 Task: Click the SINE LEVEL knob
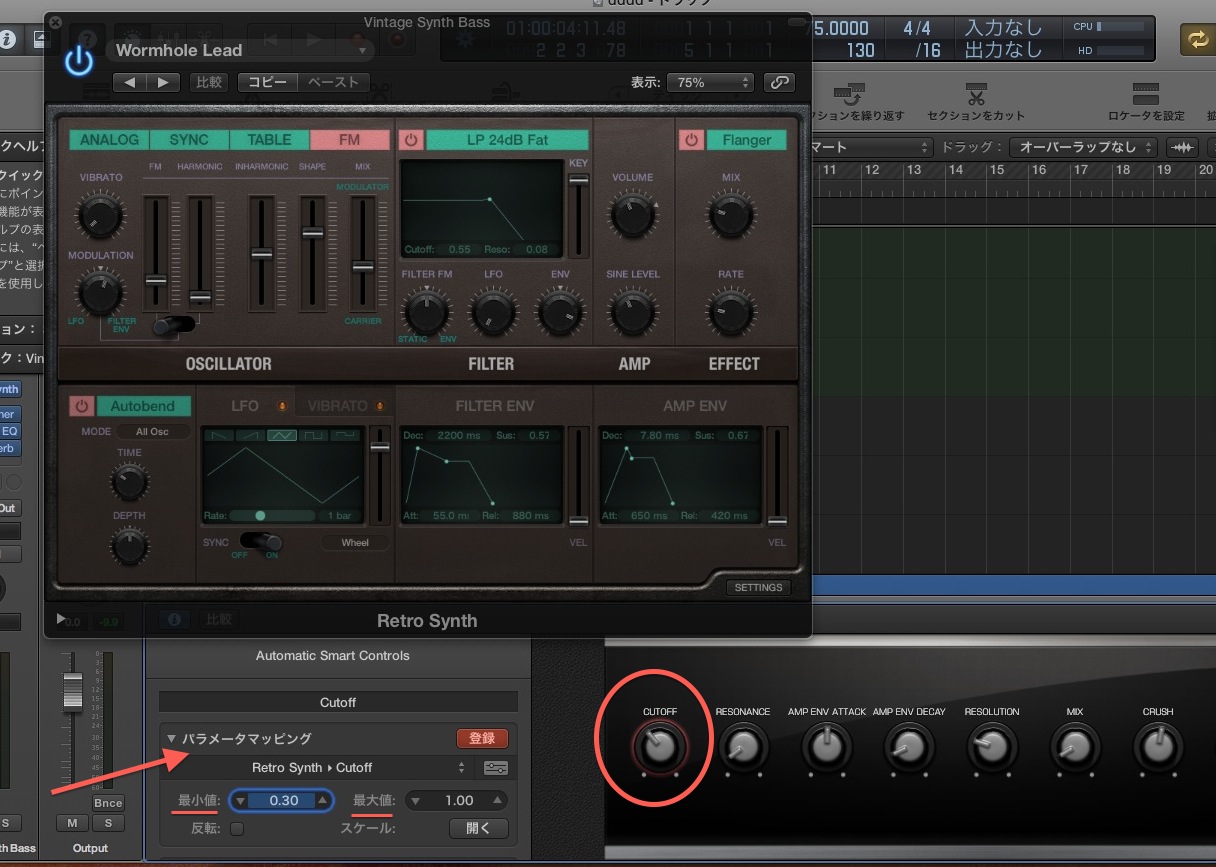point(632,314)
